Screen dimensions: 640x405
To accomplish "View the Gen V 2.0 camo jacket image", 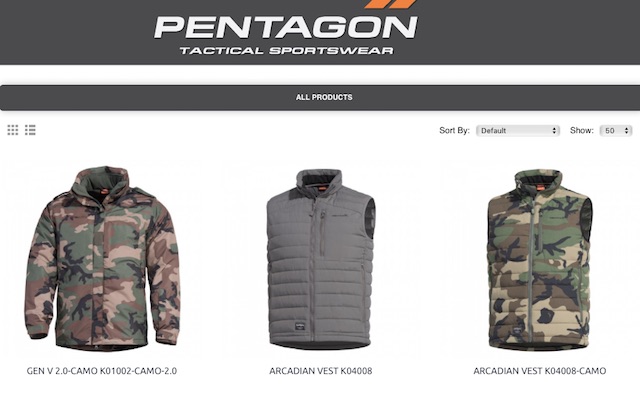I will 102,258.
